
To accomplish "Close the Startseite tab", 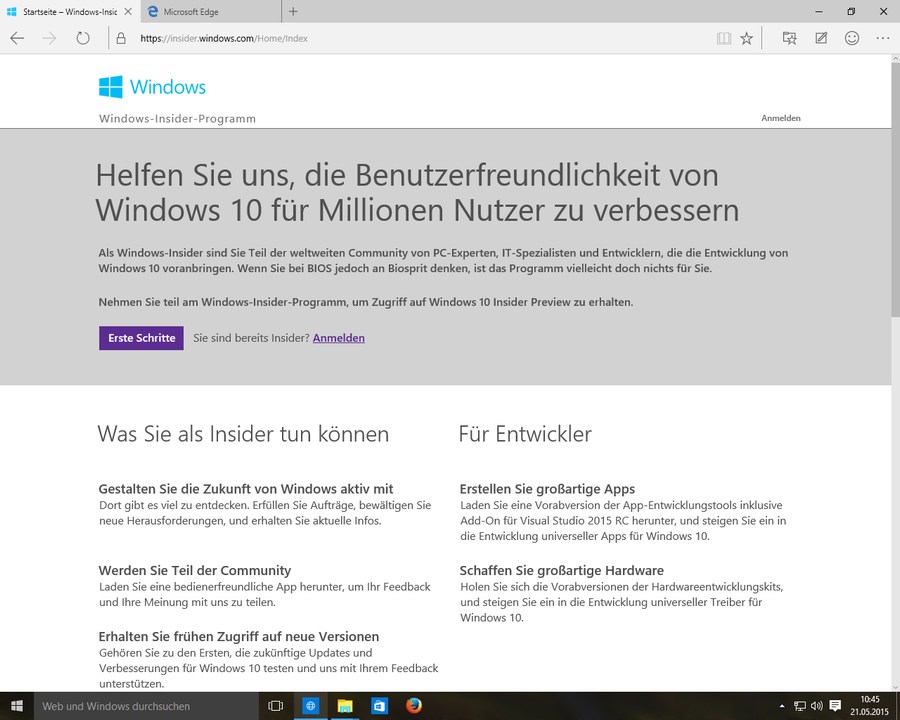I will pos(128,11).
